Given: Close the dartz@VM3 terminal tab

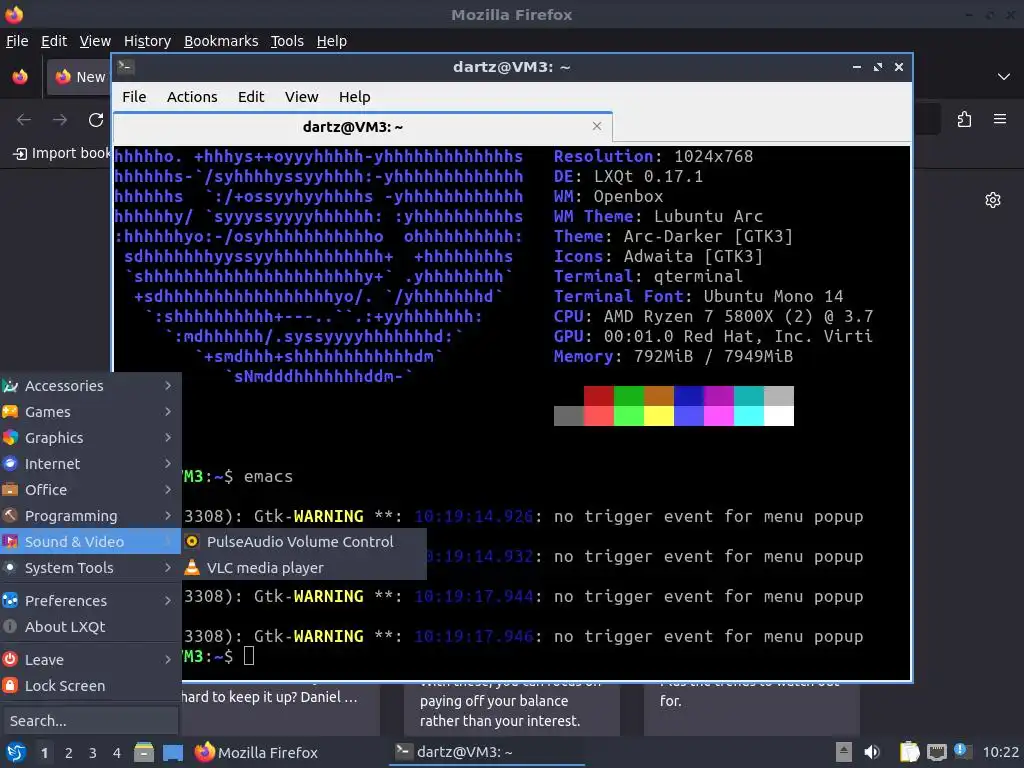Looking at the screenshot, I should coord(596,126).
